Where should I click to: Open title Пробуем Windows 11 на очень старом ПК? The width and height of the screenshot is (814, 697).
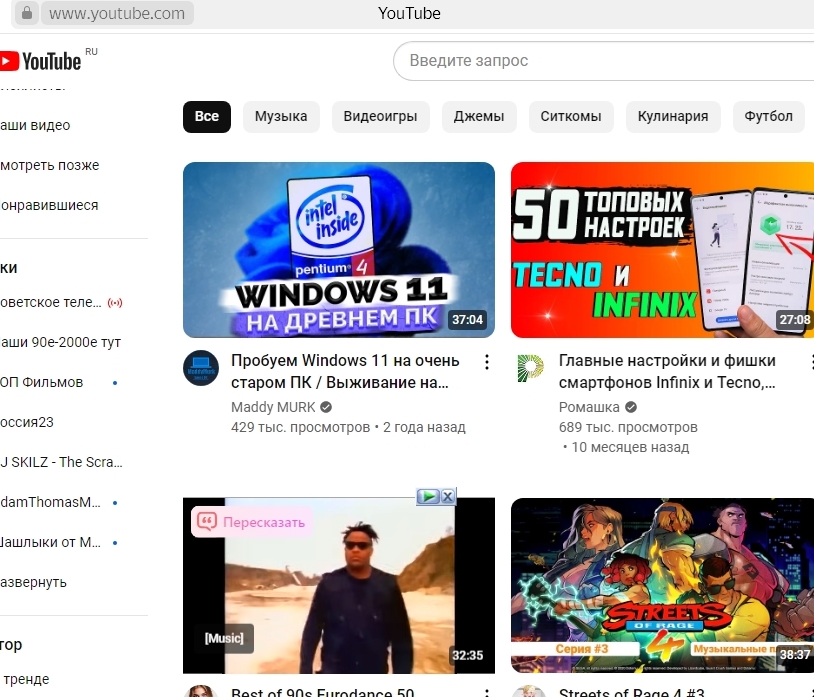click(x=345, y=371)
